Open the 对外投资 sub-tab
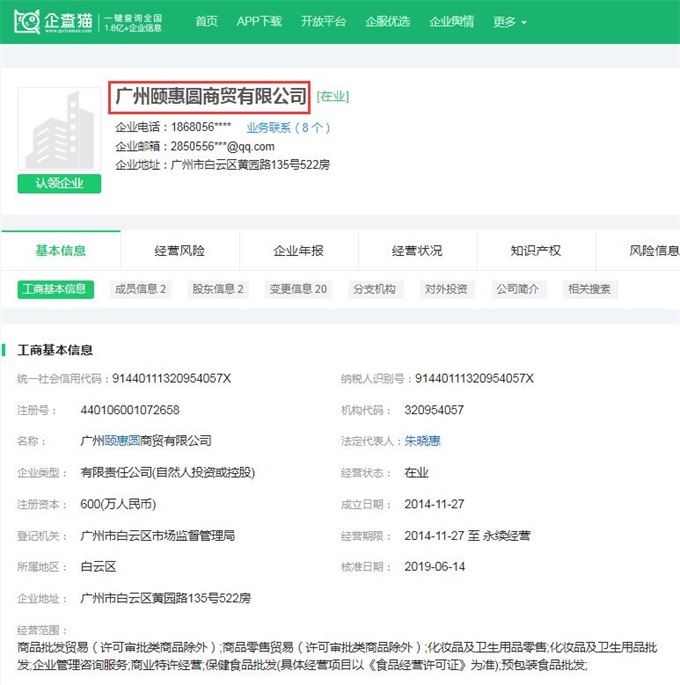 click(446, 289)
